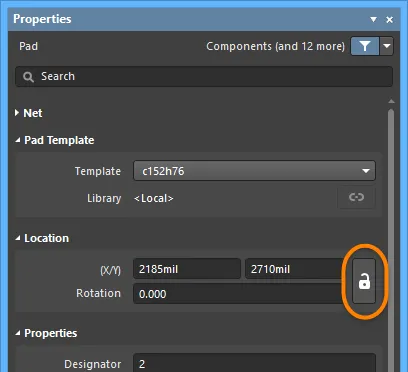Open the filter dropdown arrow beside funnel
This screenshot has width=408, height=372.
pos(387,46)
